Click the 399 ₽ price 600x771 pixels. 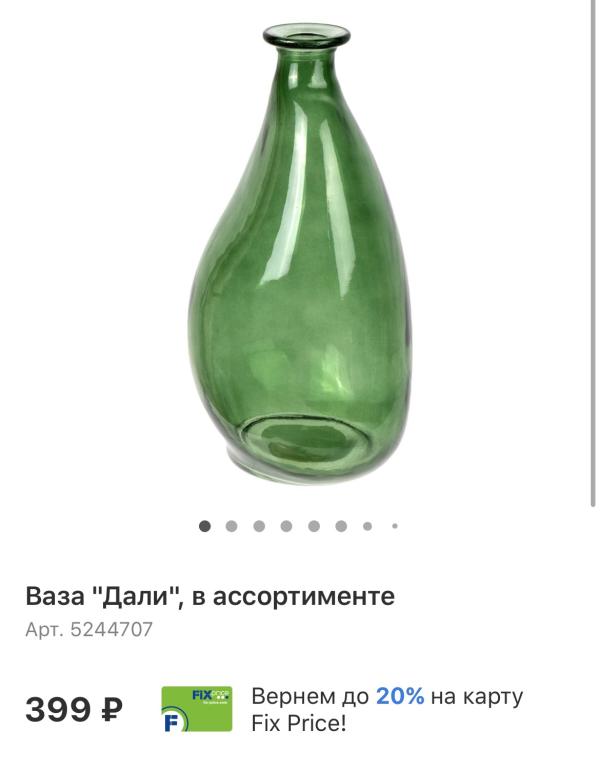(74, 710)
